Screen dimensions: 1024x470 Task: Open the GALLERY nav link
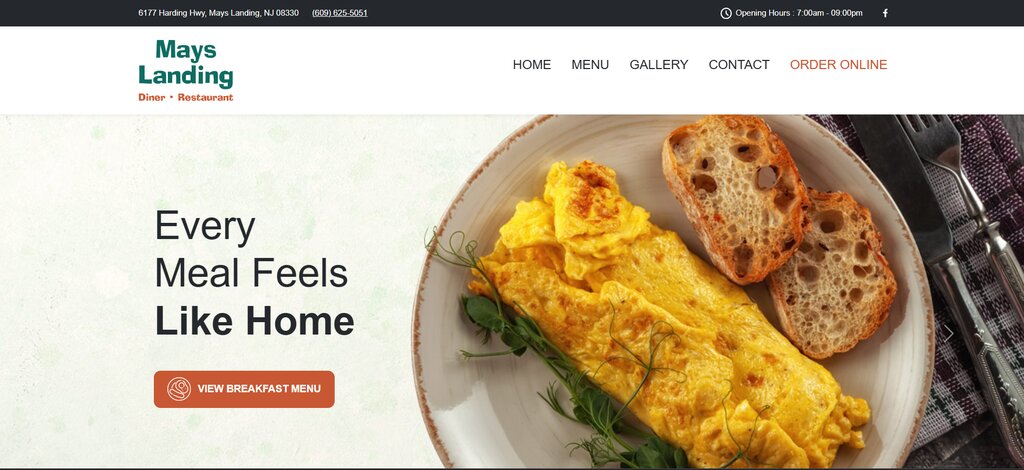pos(658,65)
